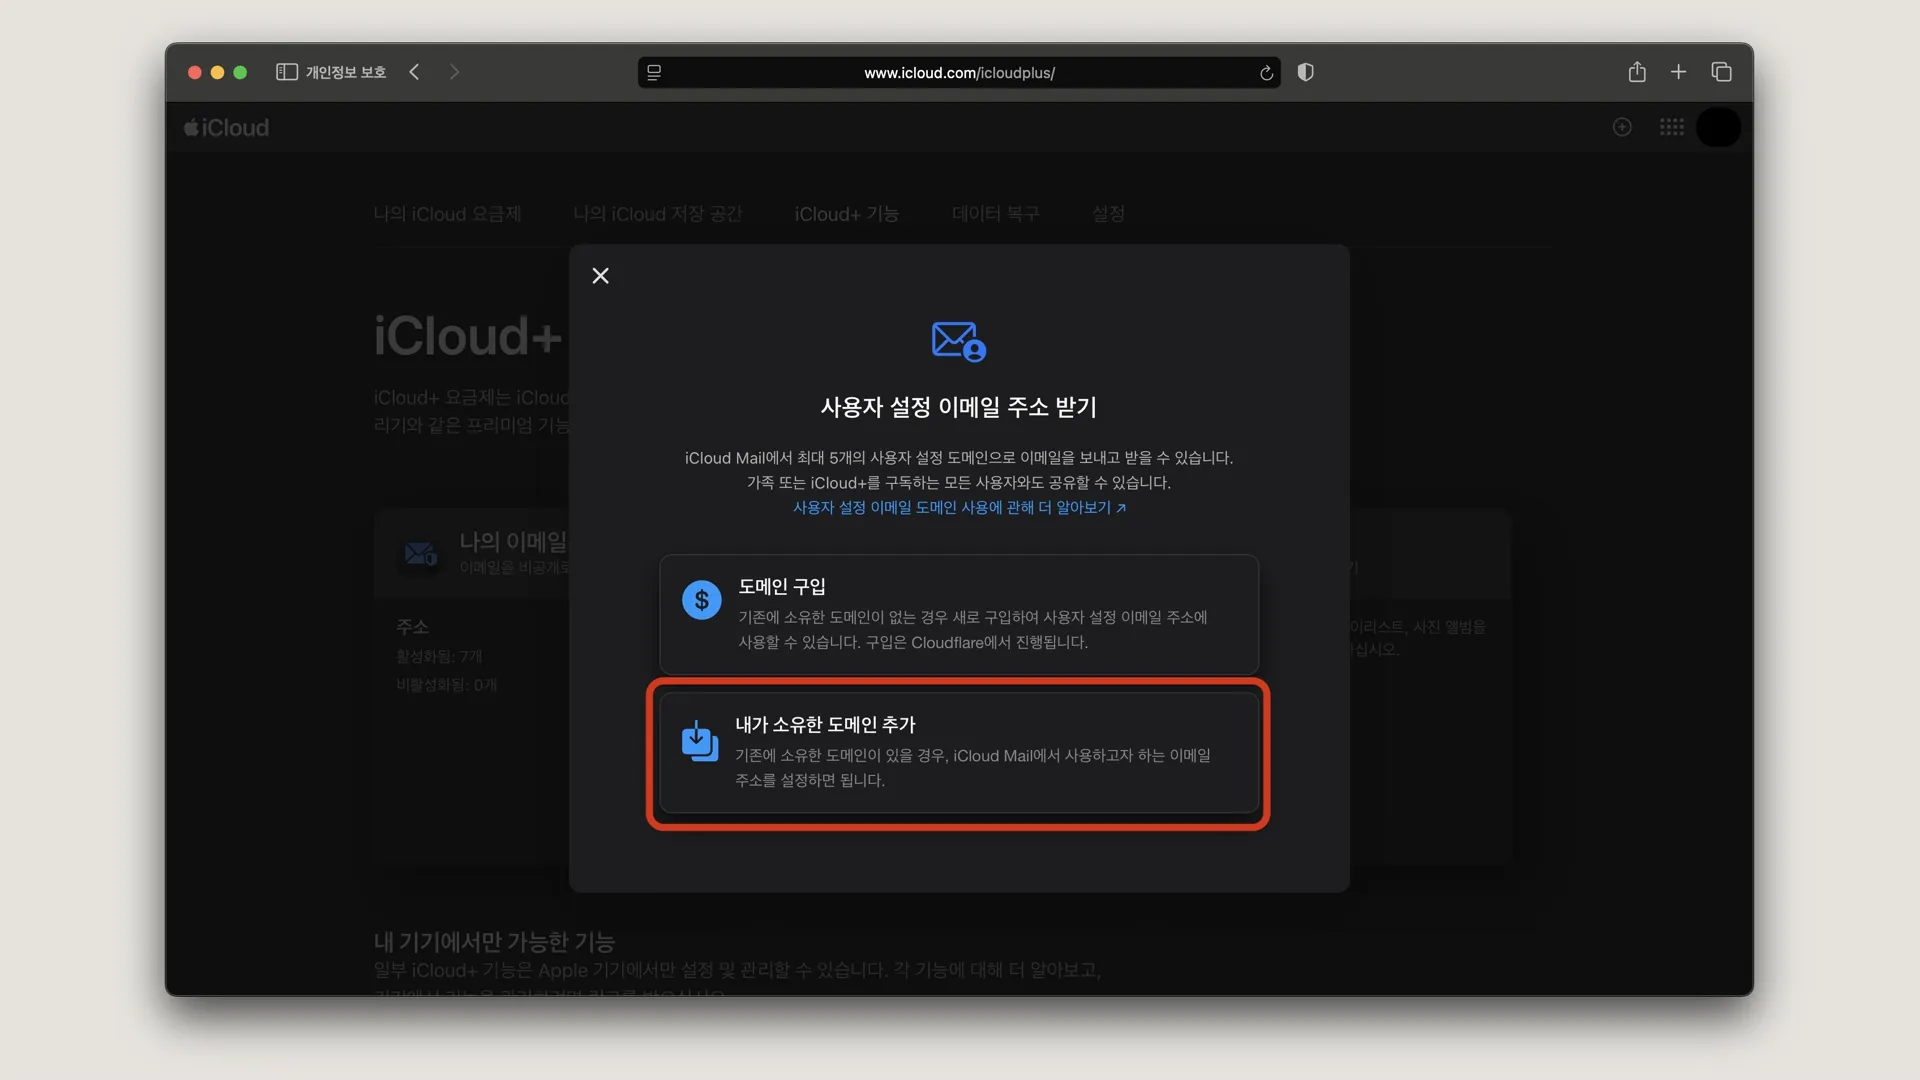
Task: Open the account profile avatar
Action: coord(1719,127)
